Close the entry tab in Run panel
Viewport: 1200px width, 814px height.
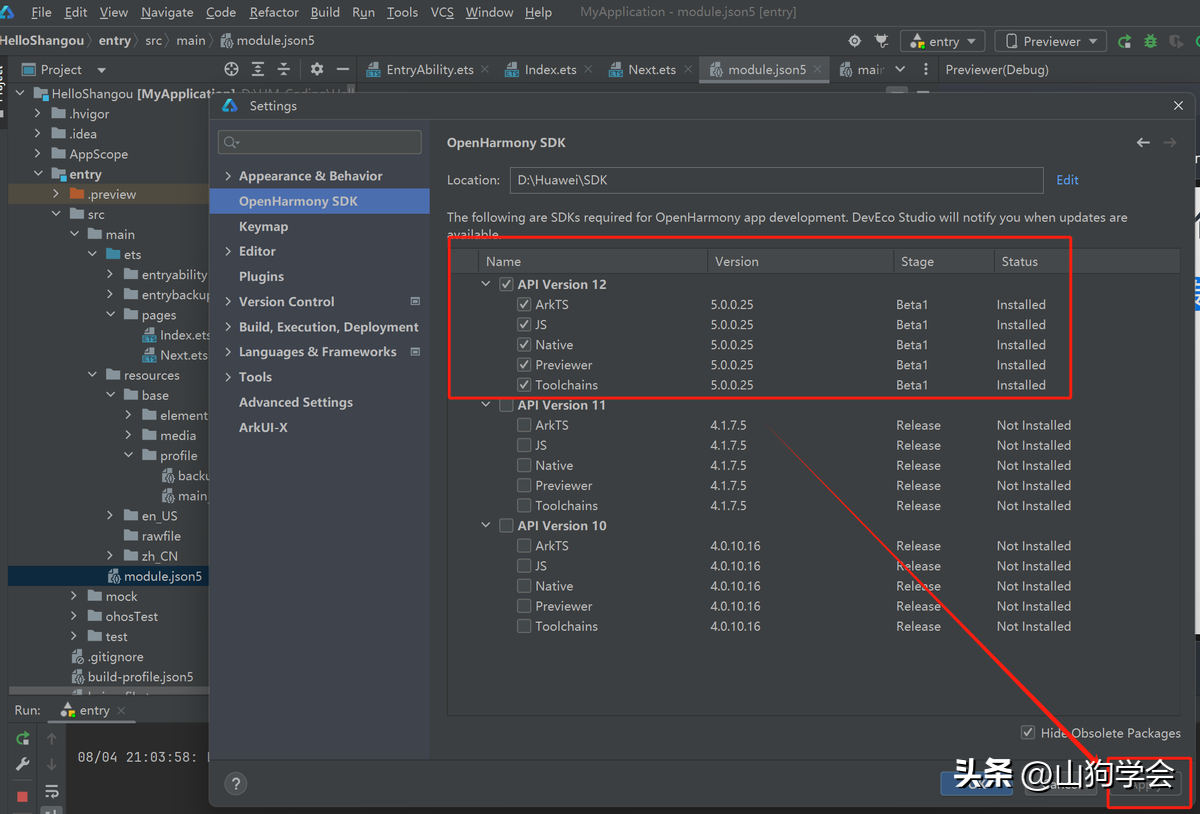(x=122, y=710)
